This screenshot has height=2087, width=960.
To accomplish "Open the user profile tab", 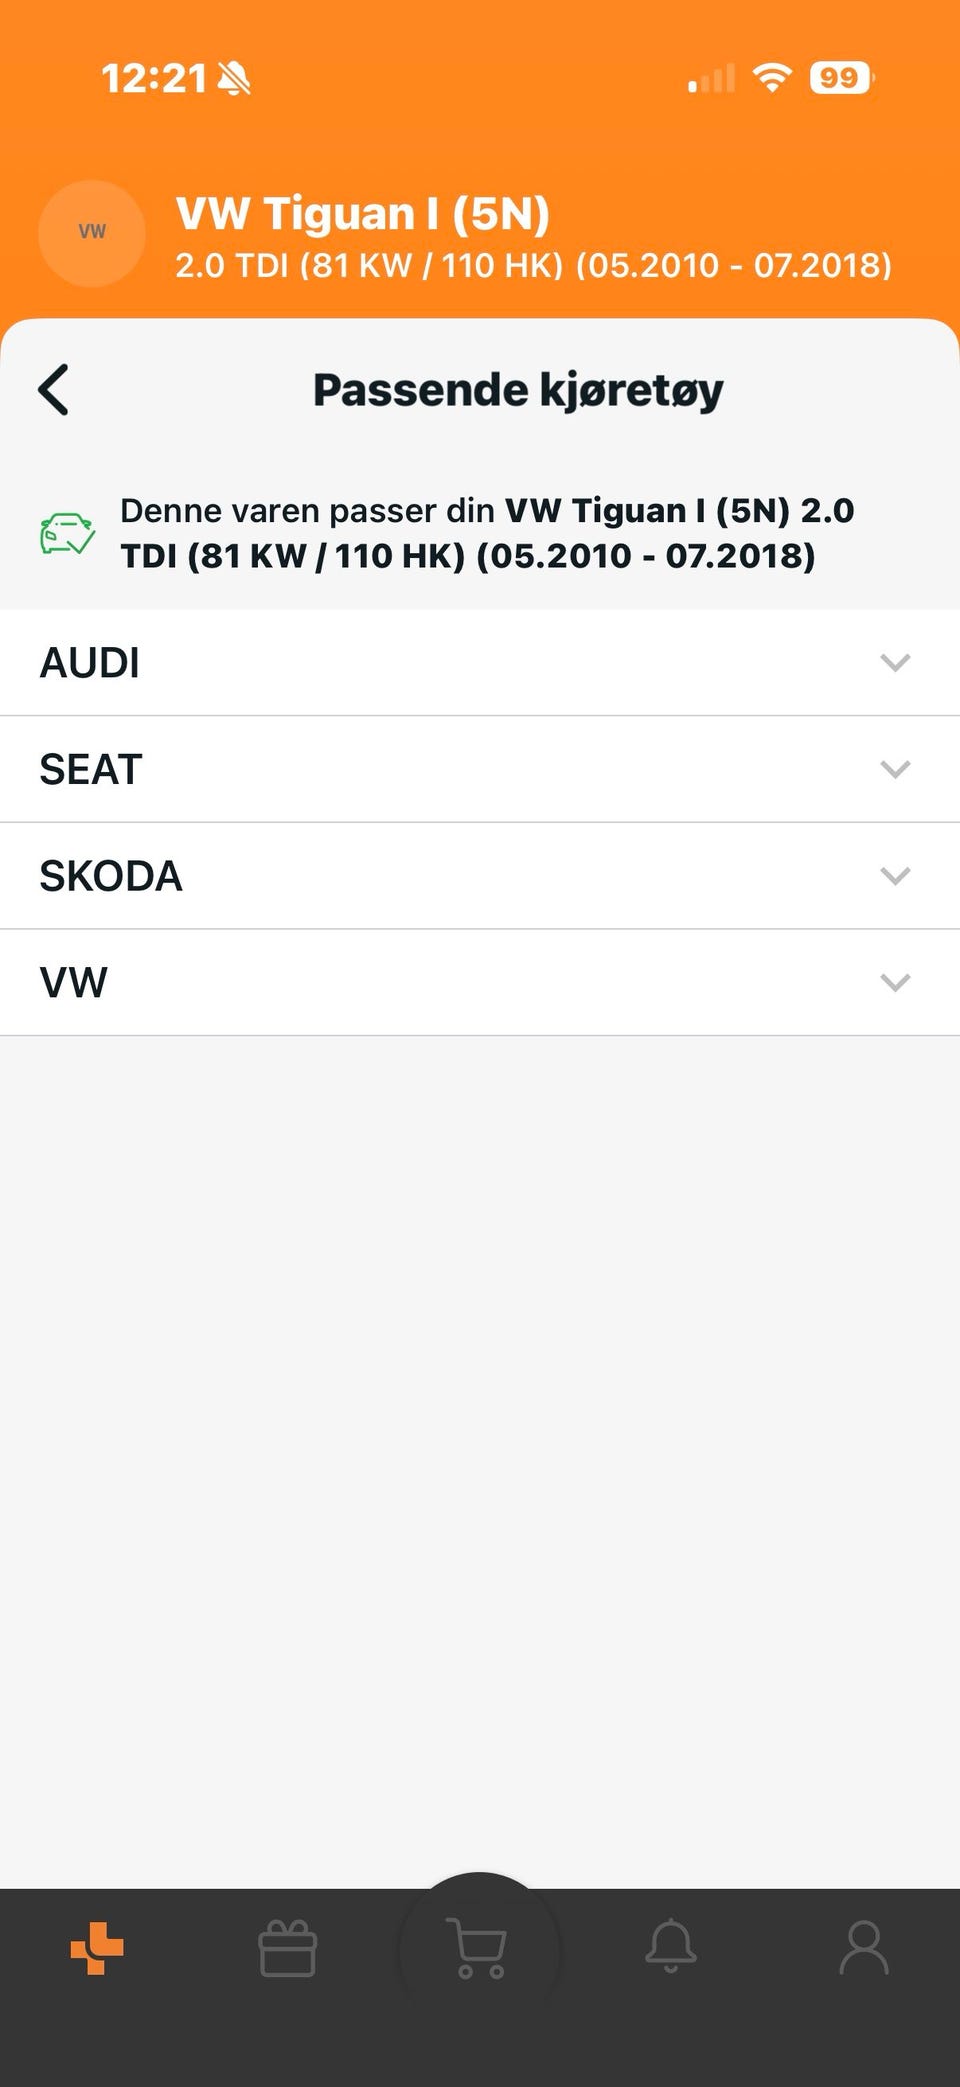I will (863, 1946).
